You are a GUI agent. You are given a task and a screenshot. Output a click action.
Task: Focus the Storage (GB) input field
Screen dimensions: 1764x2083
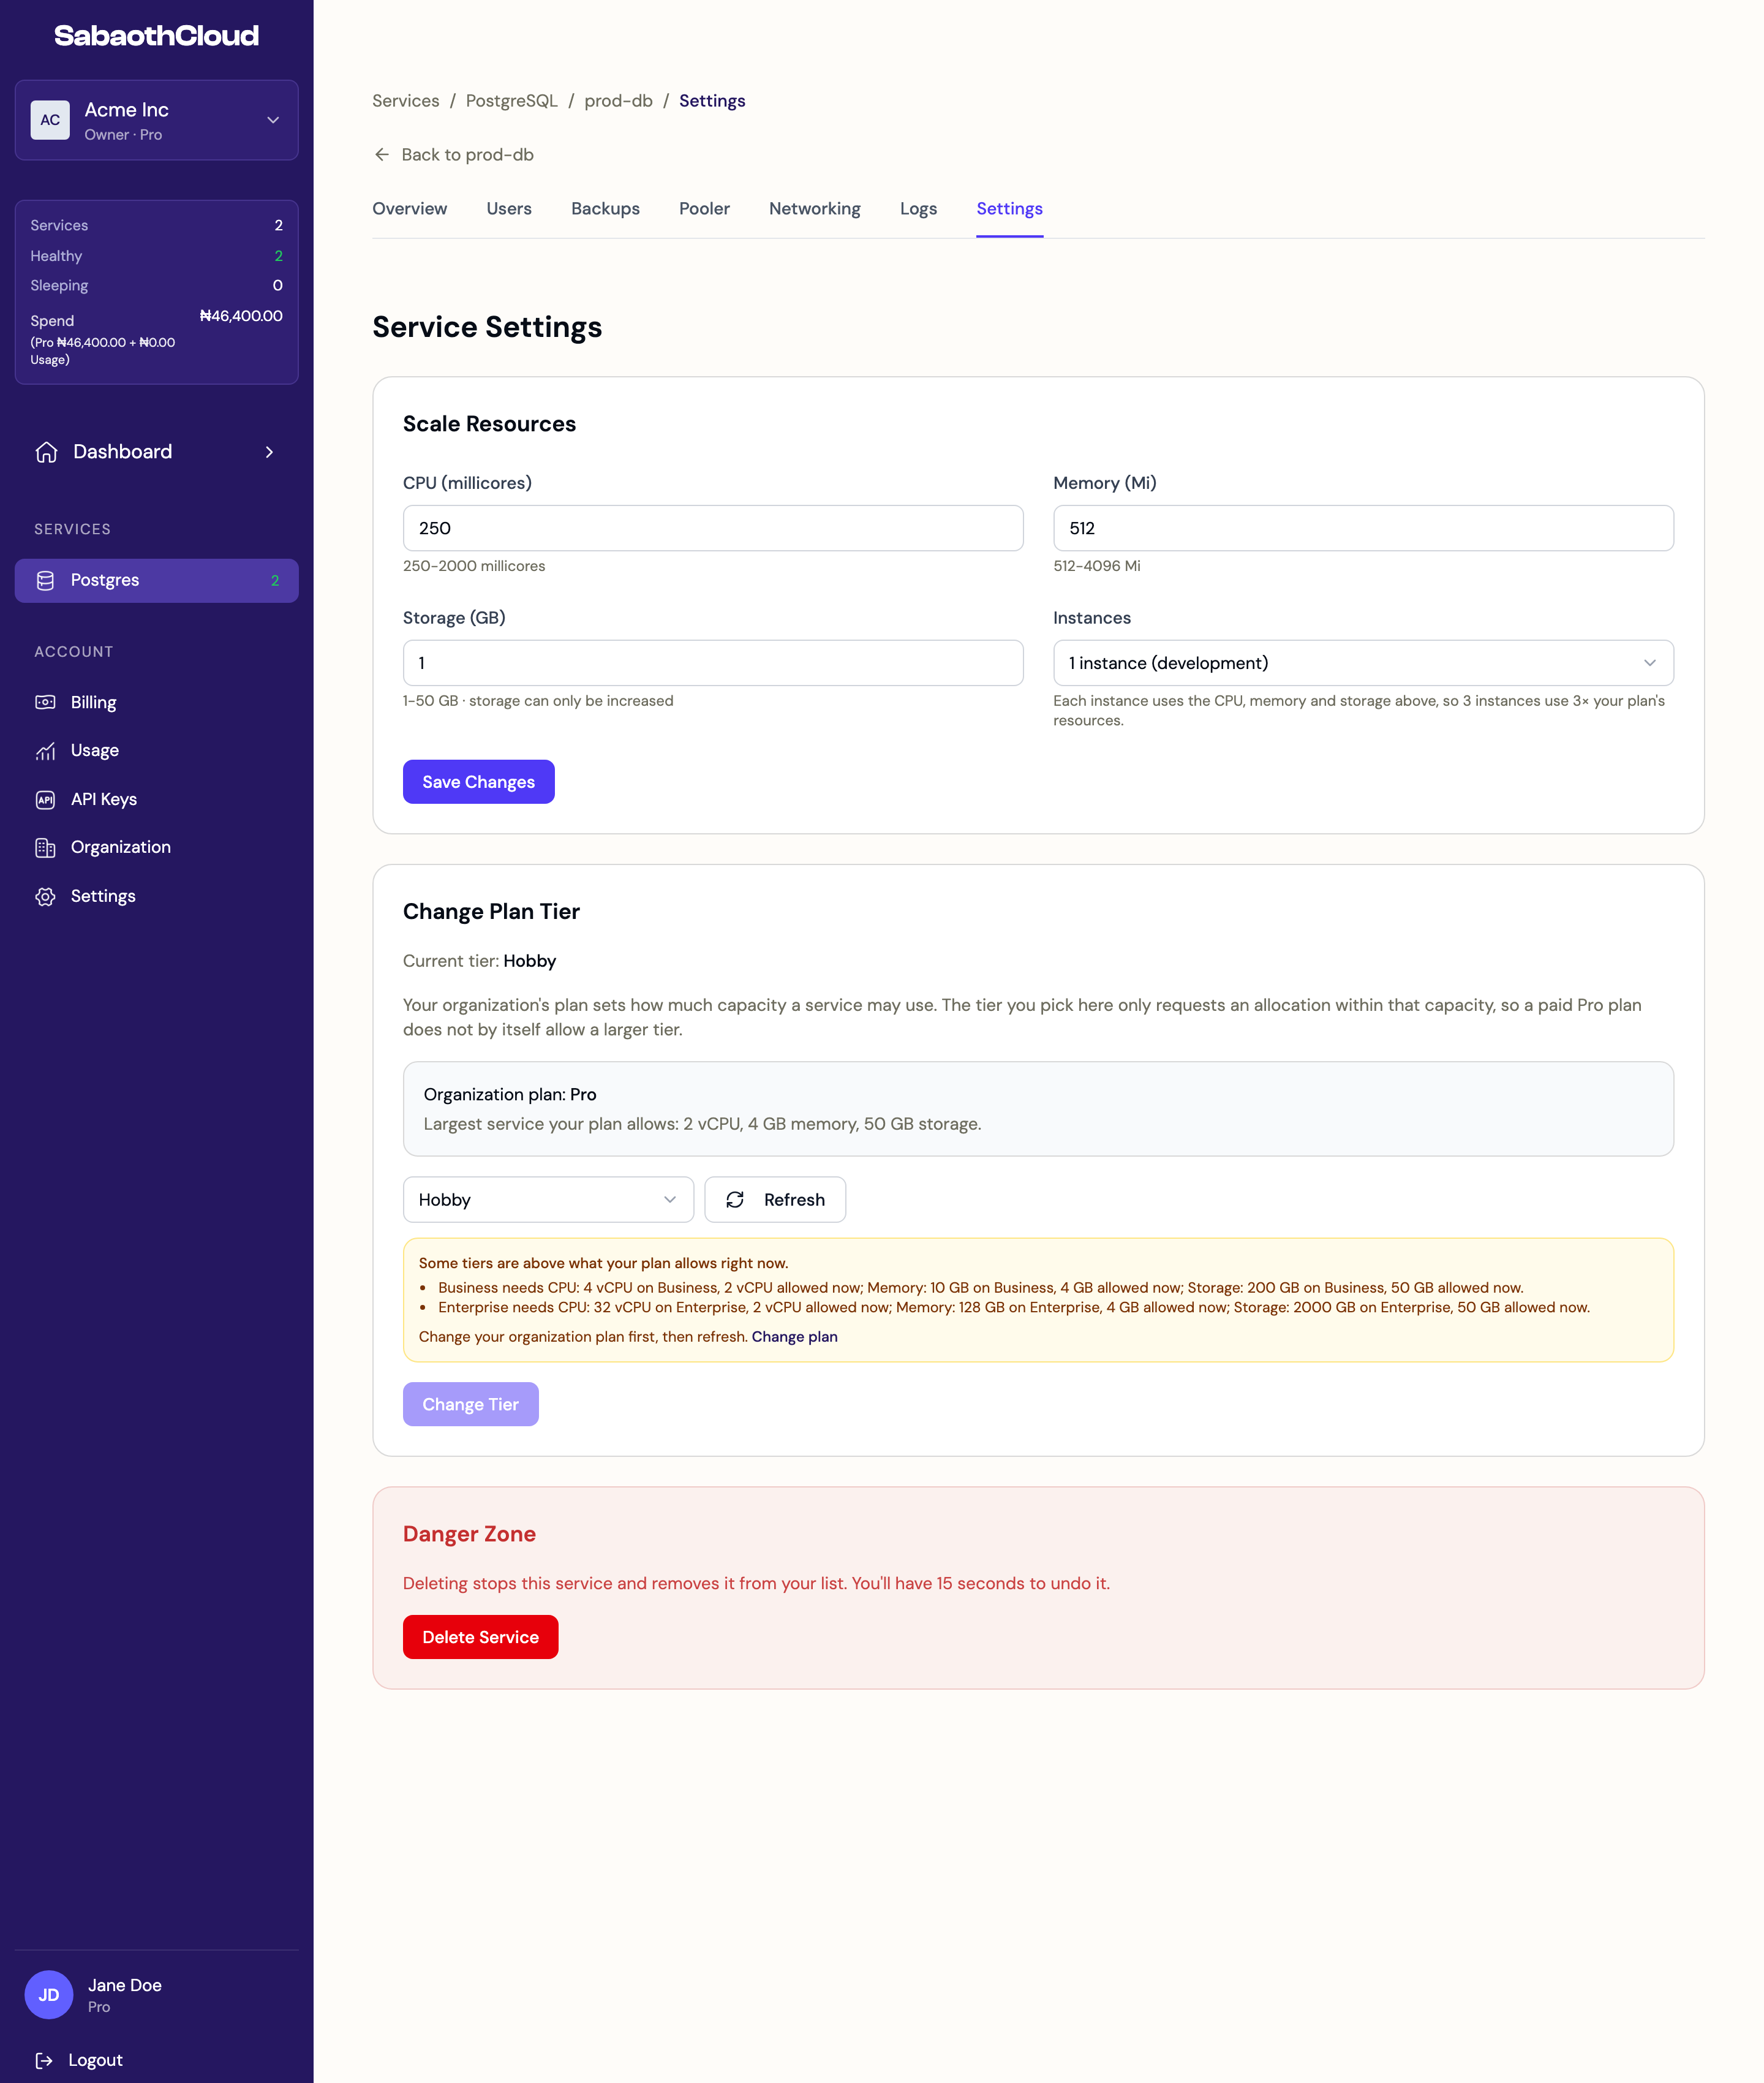713,663
